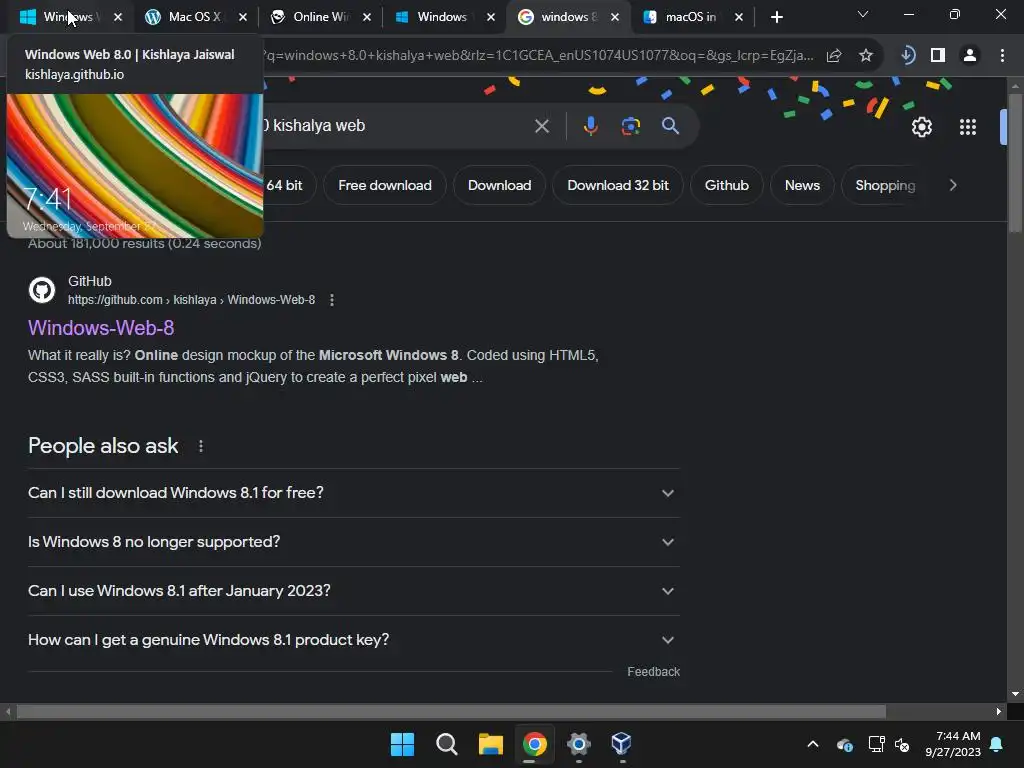
Task: Open the Google apps grid
Action: 968,127
